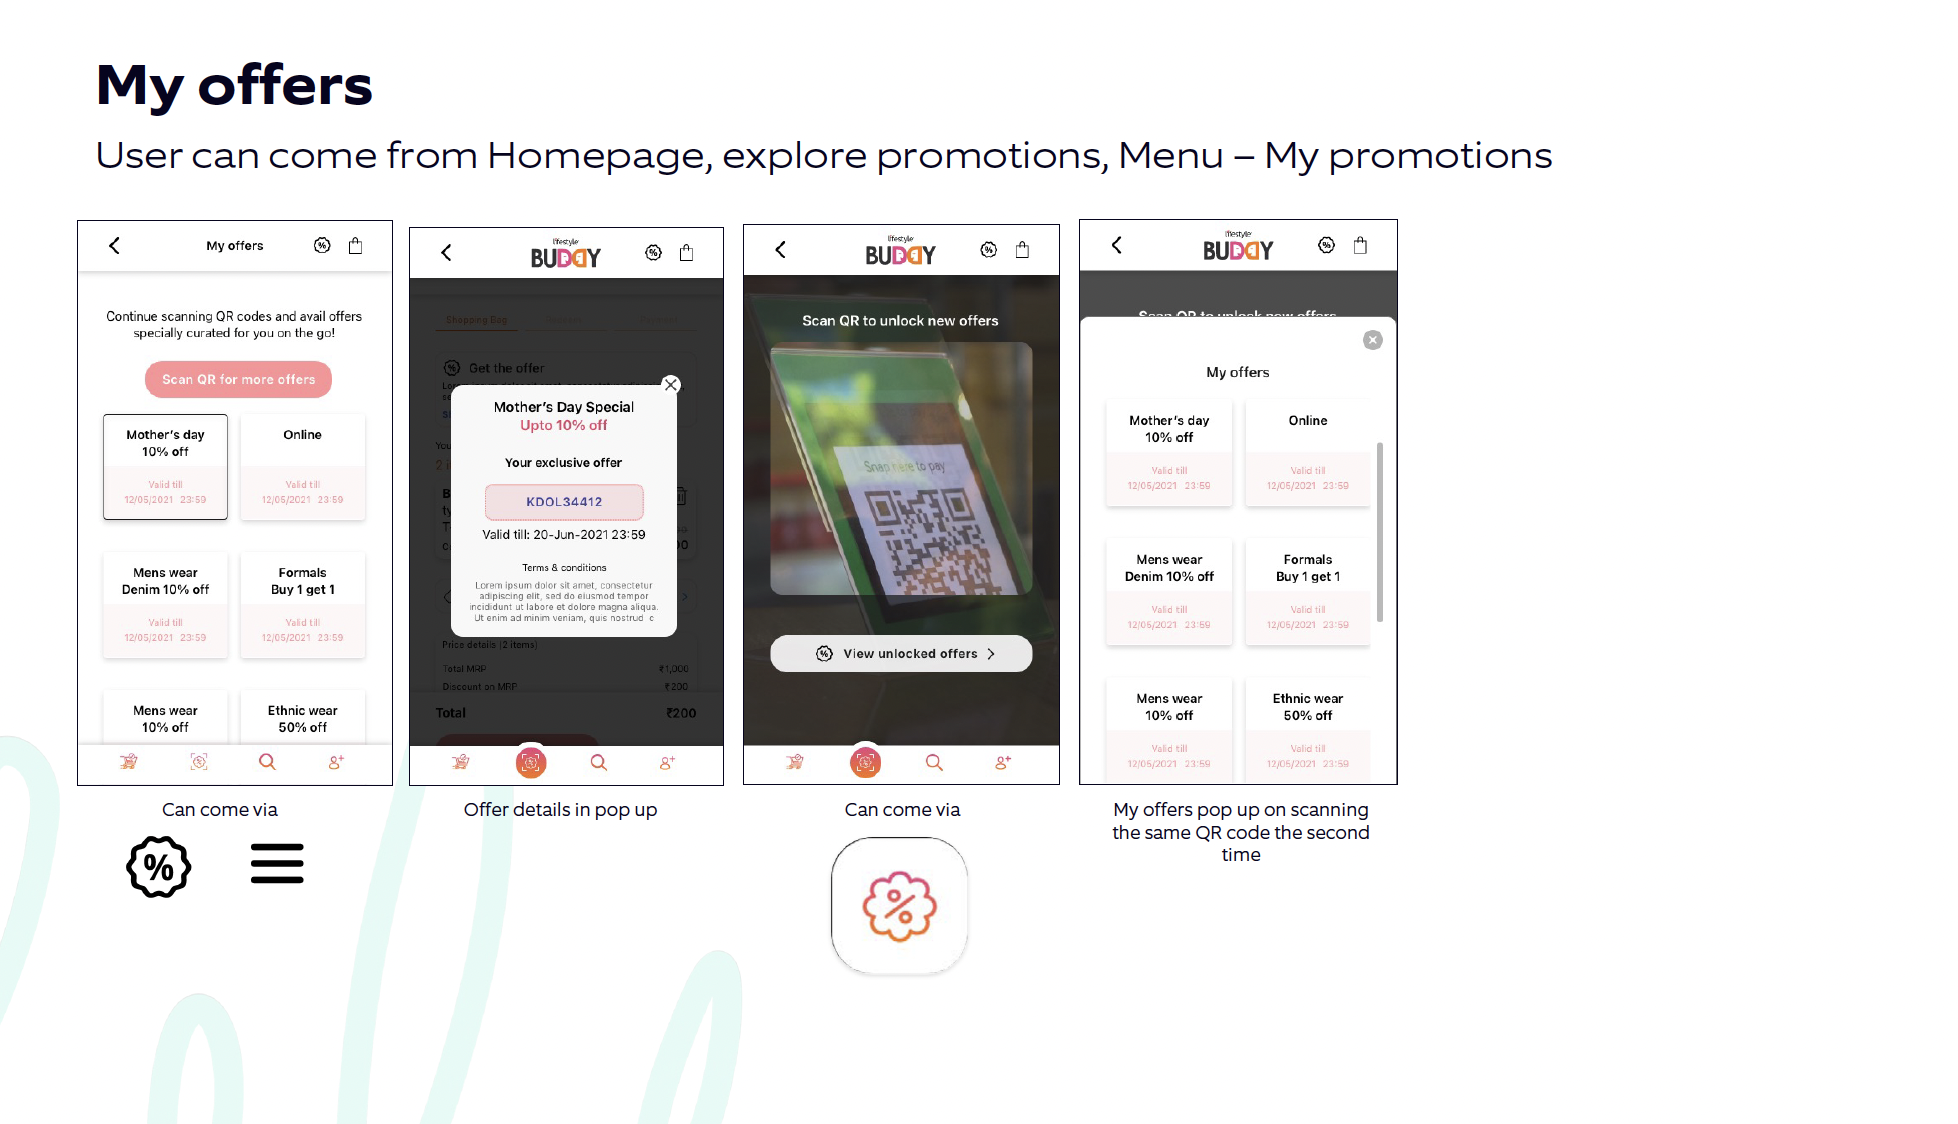This screenshot has height=1124, width=1958.
Task: Tap Scan QR for more offers button
Action: tap(238, 379)
